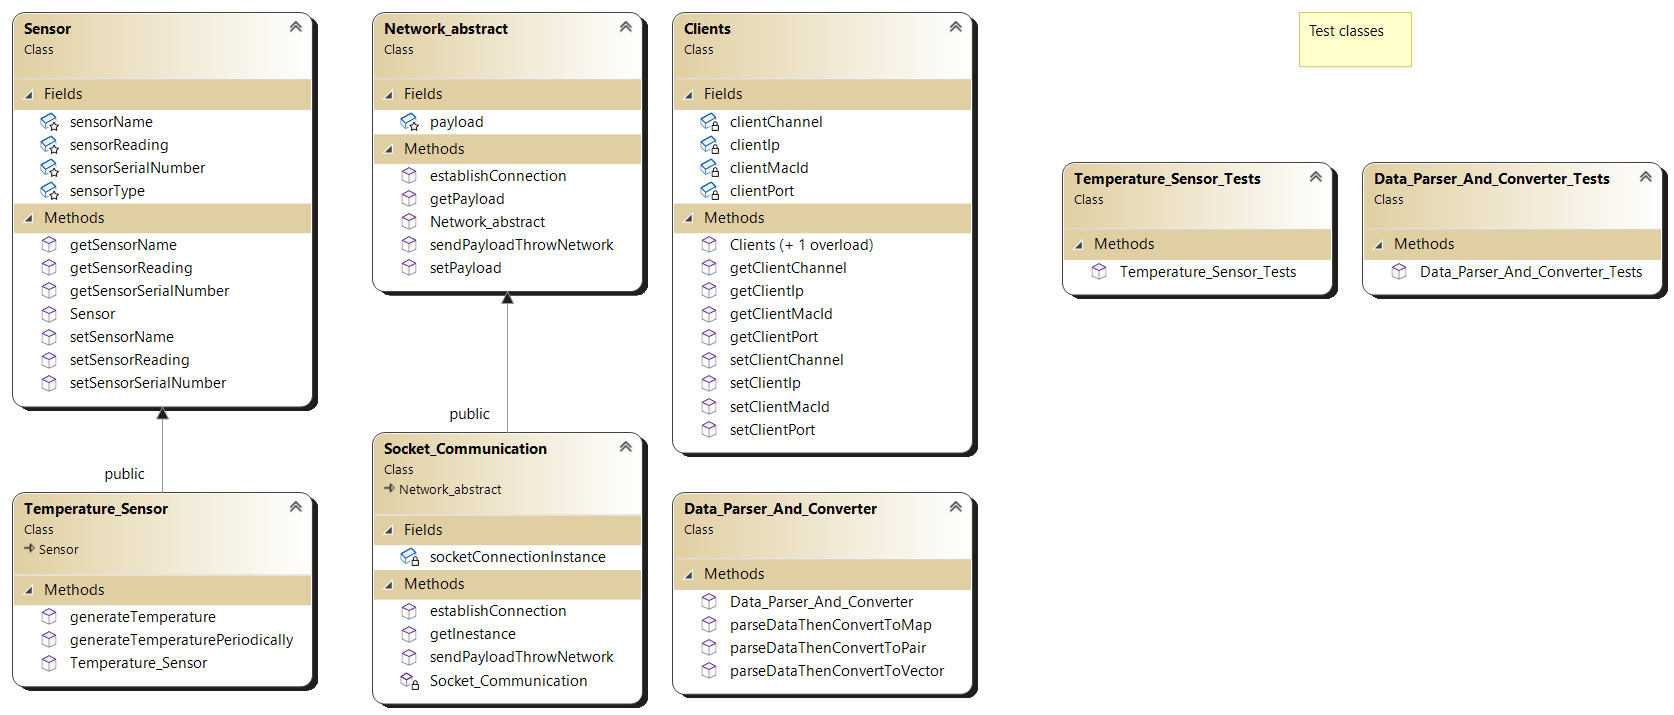Image resolution: width=1674 pixels, height=715 pixels.
Task: Click the clientIp private field icon
Action: pos(709,145)
